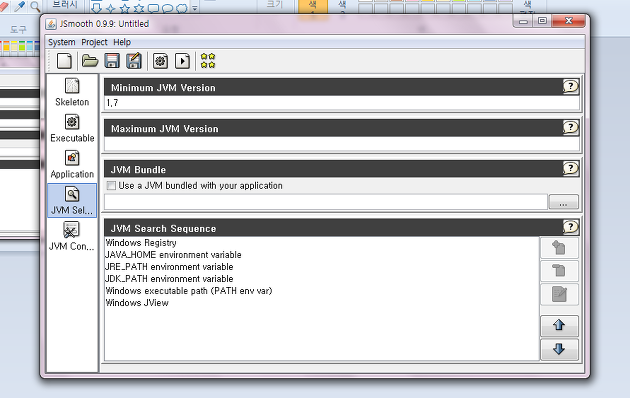Show help for JVM Search Sequence
630x398 pixels.
(570, 227)
